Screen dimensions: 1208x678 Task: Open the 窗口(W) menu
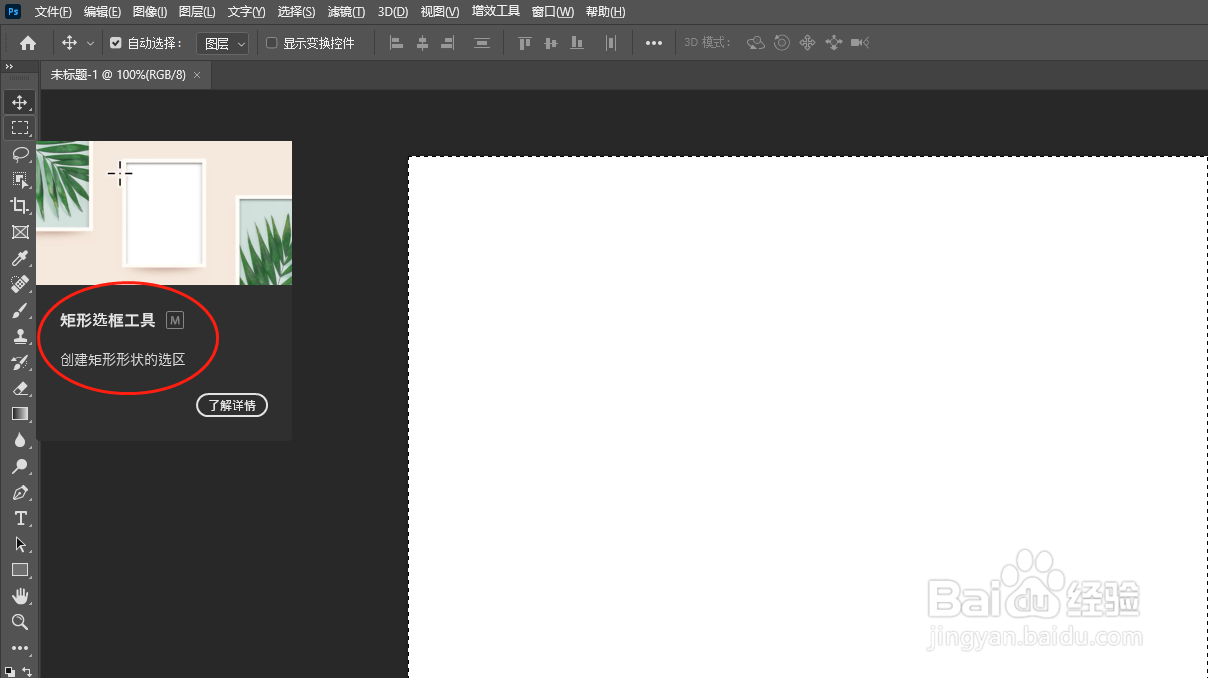553,11
